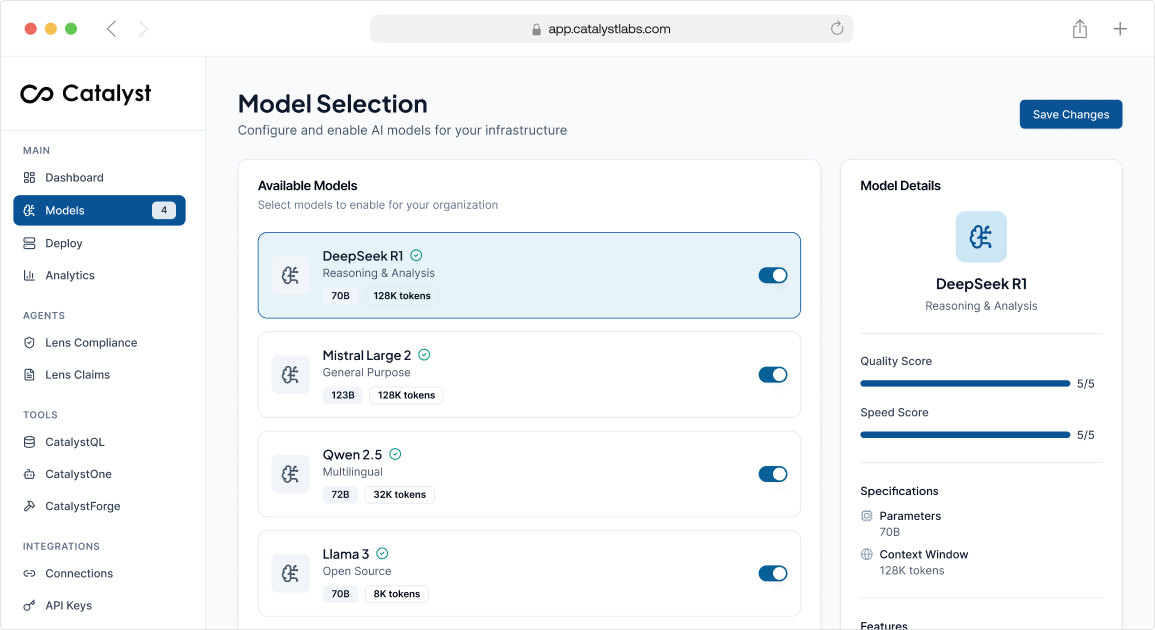Viewport: 1155px width, 630px height.
Task: Click the CatalystOne robot icon
Action: pos(29,475)
